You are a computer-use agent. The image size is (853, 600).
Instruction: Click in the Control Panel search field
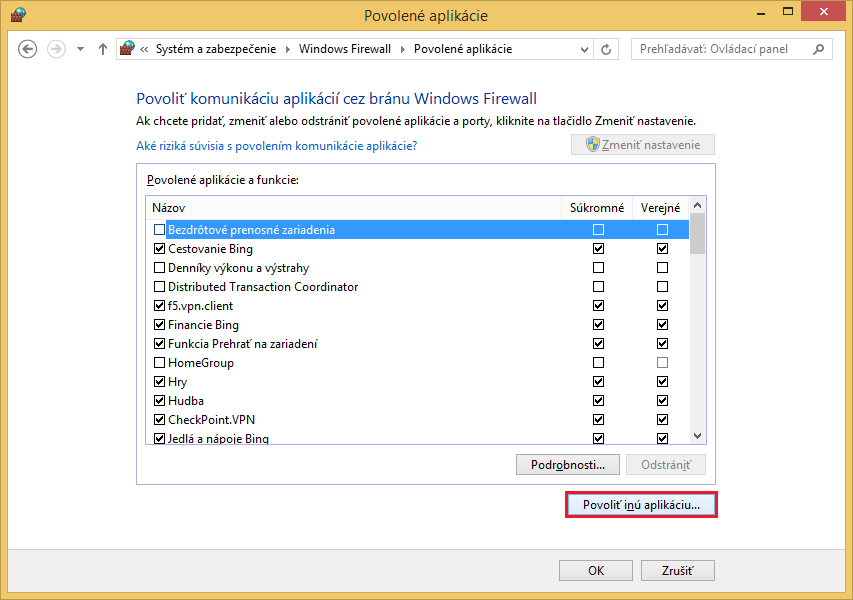(720, 49)
